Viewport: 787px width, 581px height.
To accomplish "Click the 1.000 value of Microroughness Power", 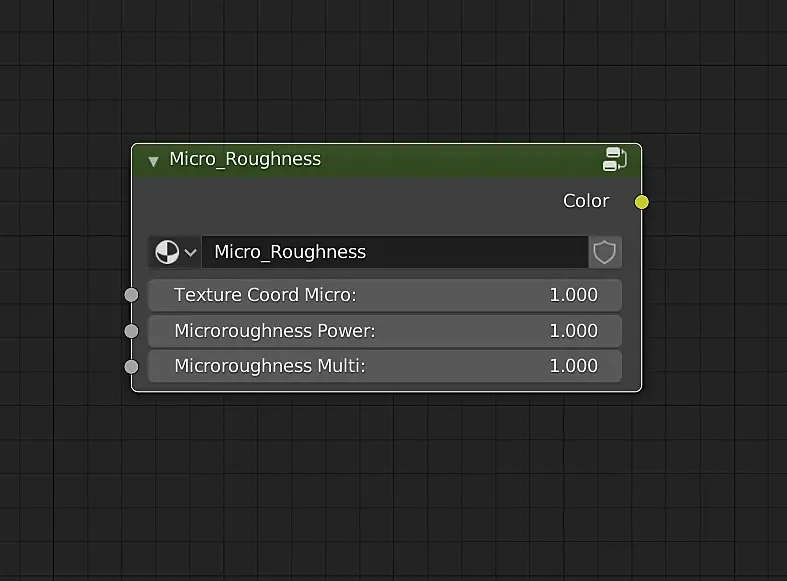I will tap(573, 331).
